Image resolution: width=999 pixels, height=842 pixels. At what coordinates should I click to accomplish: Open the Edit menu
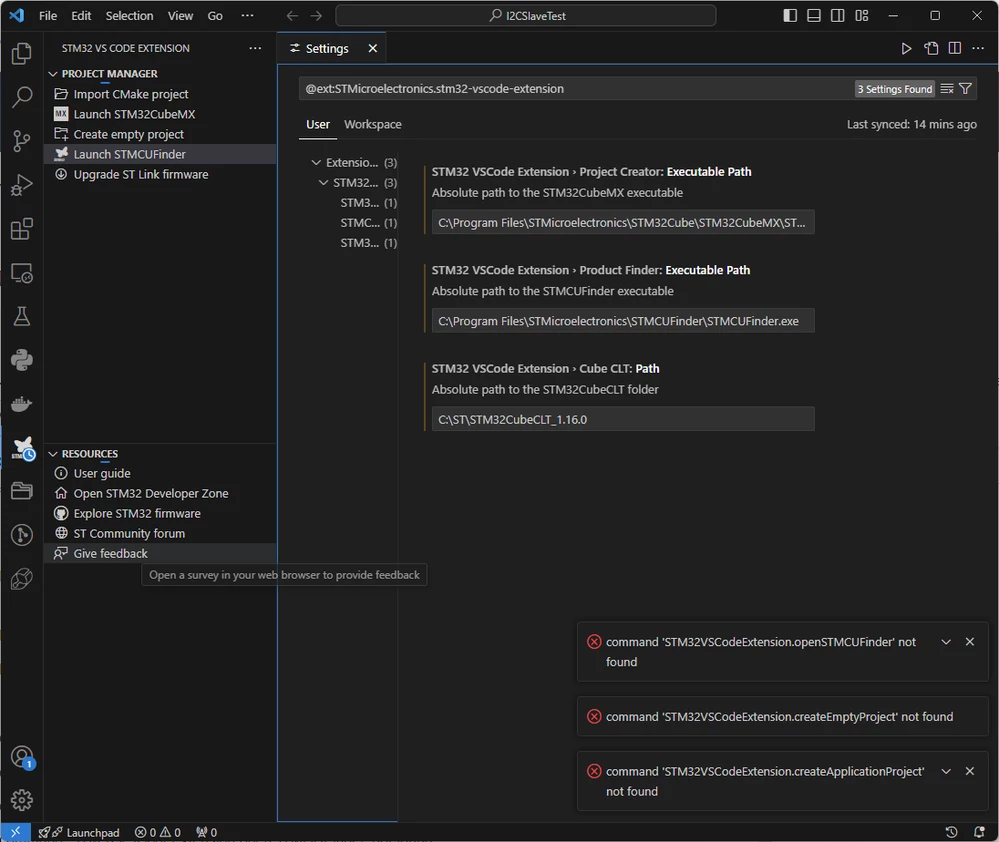click(81, 15)
